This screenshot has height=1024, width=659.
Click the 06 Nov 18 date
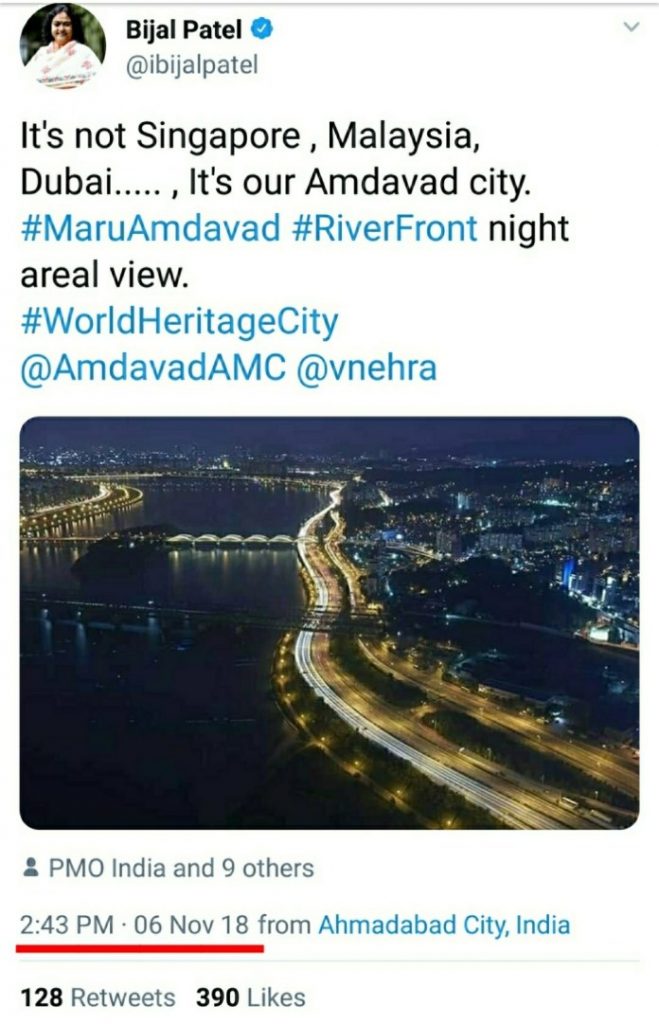click(191, 925)
